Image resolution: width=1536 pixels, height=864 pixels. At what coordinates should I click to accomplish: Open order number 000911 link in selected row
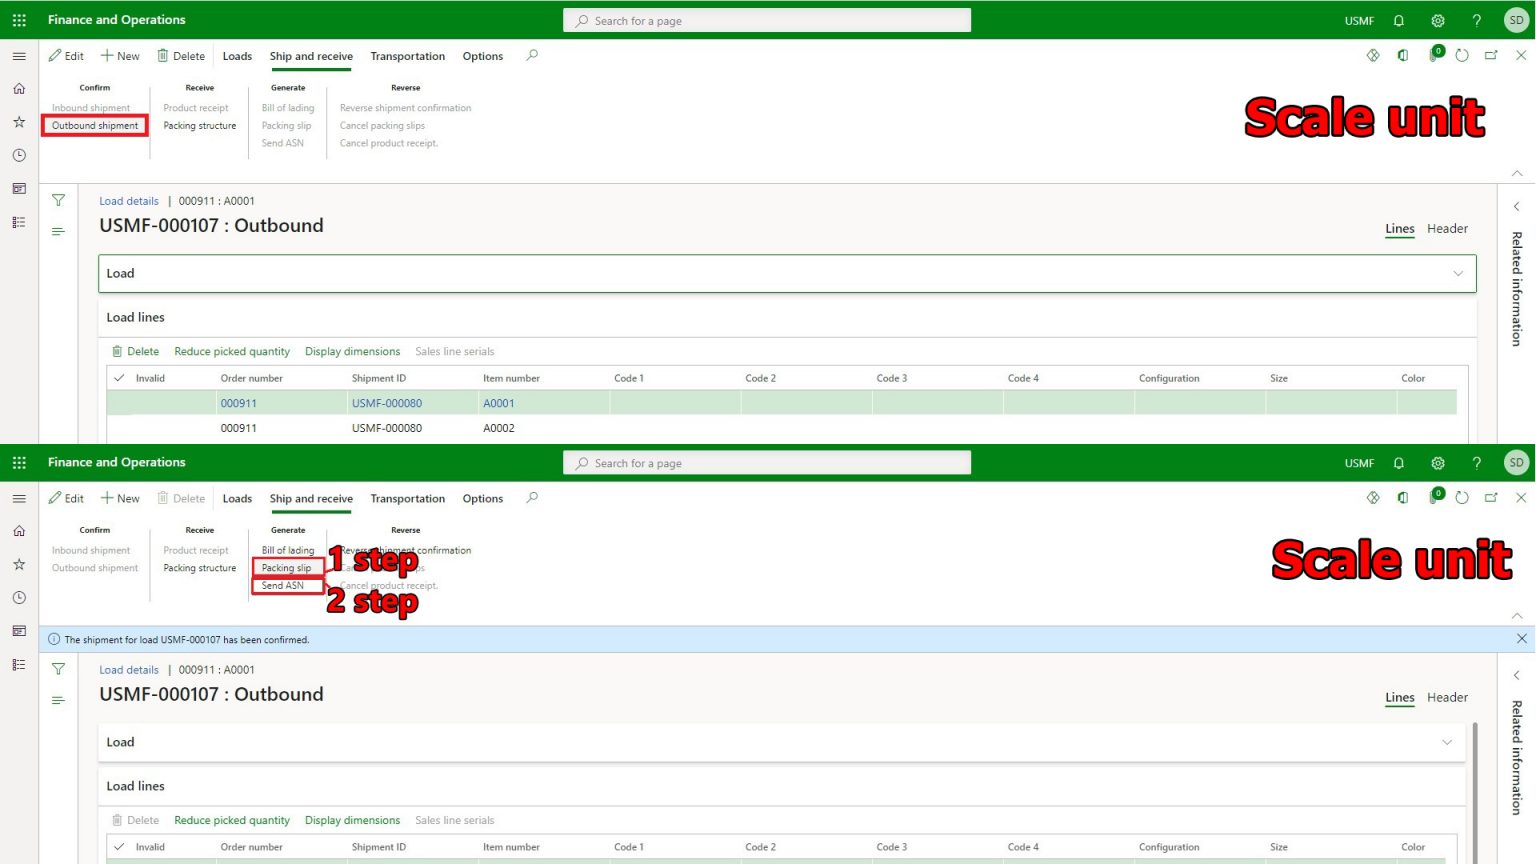(239, 404)
